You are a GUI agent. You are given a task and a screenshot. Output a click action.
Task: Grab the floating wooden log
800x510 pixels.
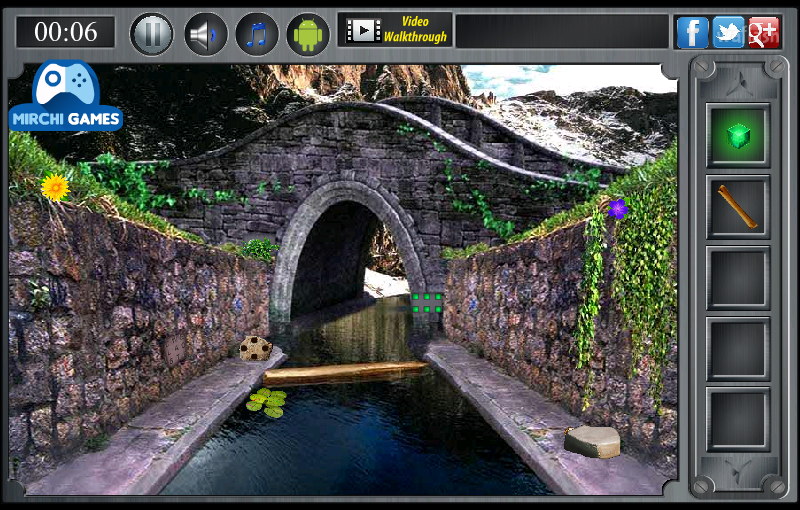(x=345, y=373)
